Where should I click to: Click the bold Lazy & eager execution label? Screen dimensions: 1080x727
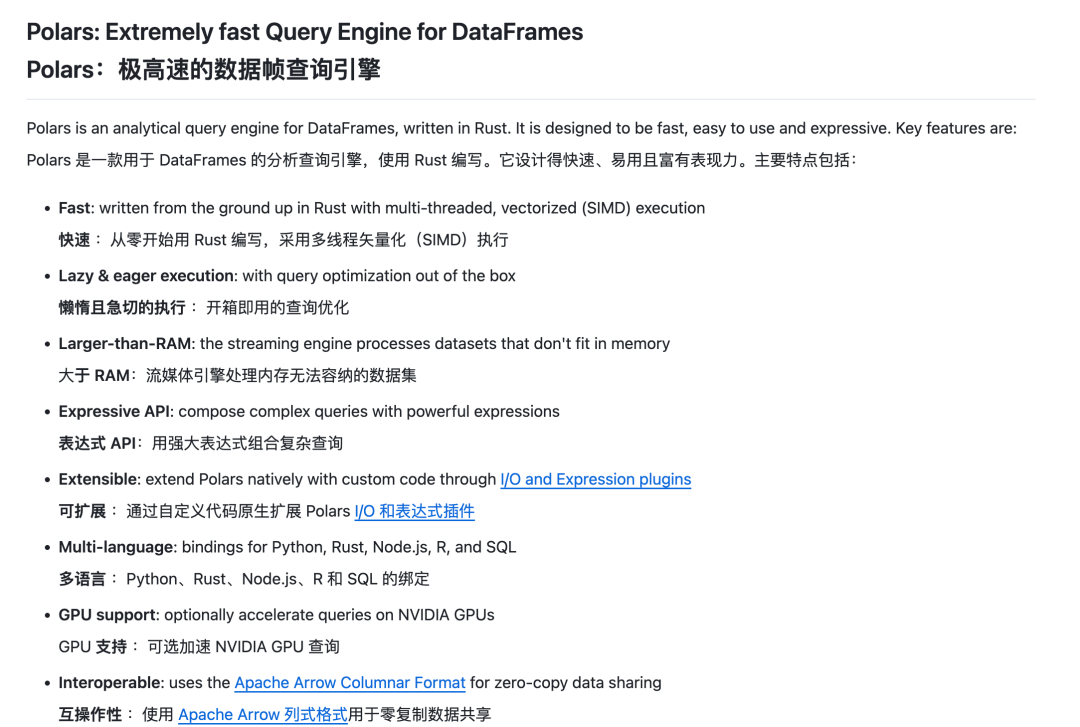click(x=146, y=276)
